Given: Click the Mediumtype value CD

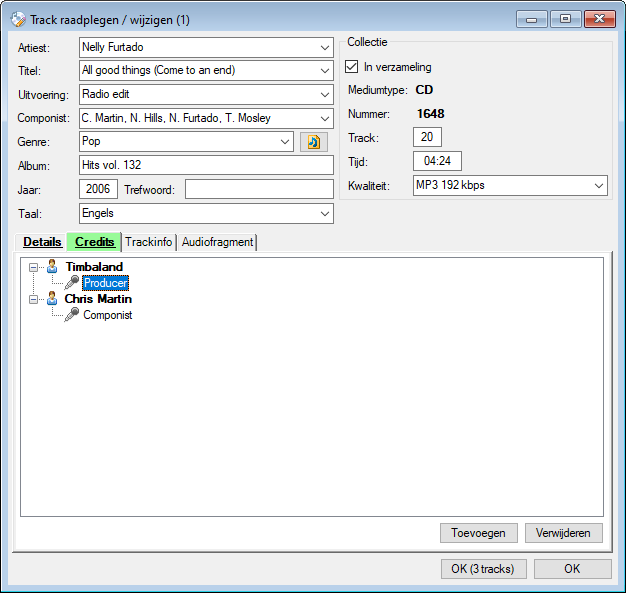Looking at the screenshot, I should pyautogui.click(x=424, y=90).
